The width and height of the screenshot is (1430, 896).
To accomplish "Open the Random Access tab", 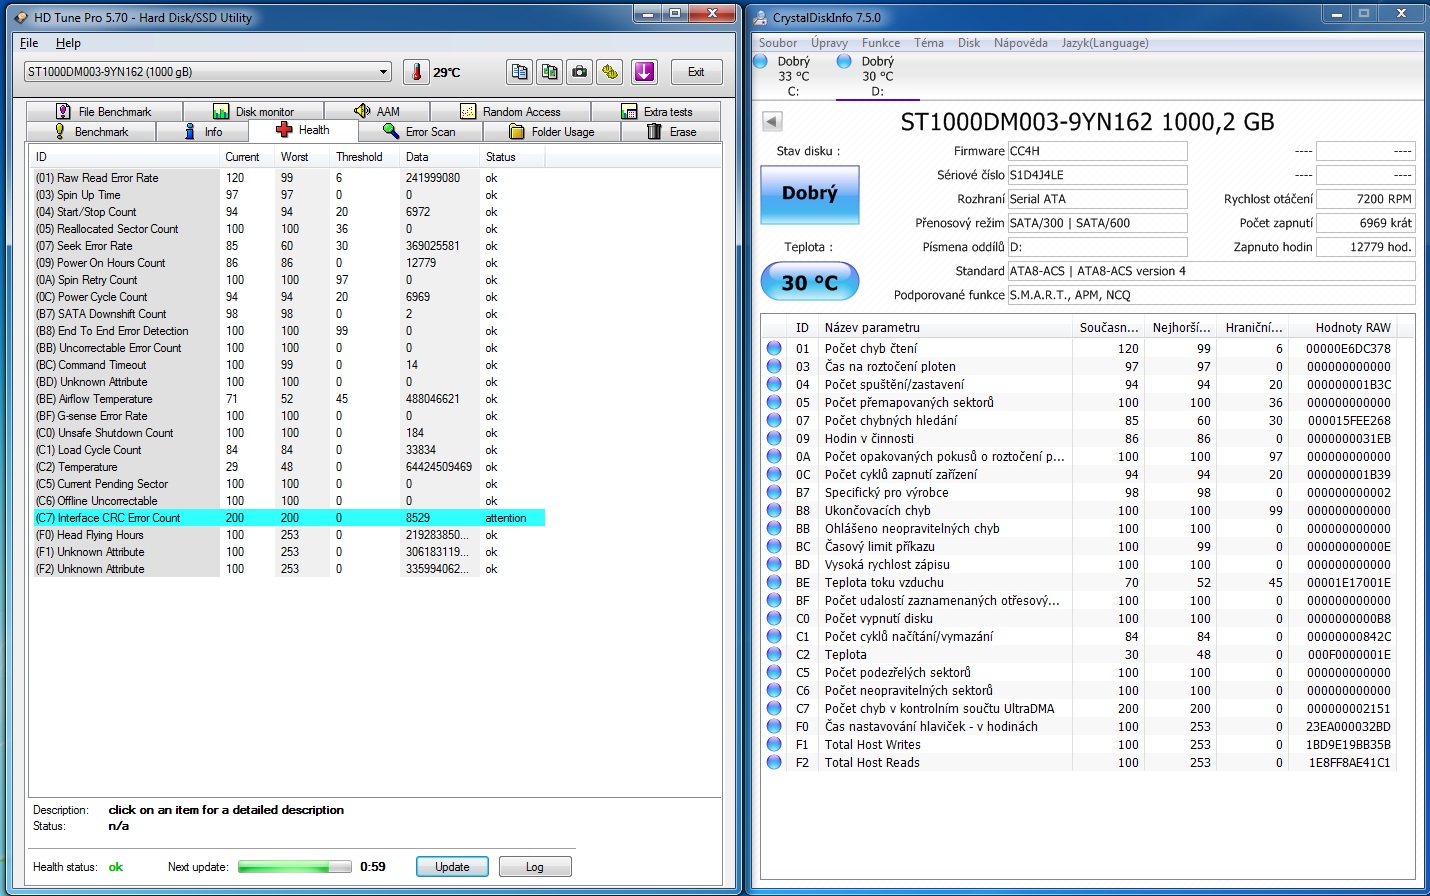I will [x=510, y=111].
